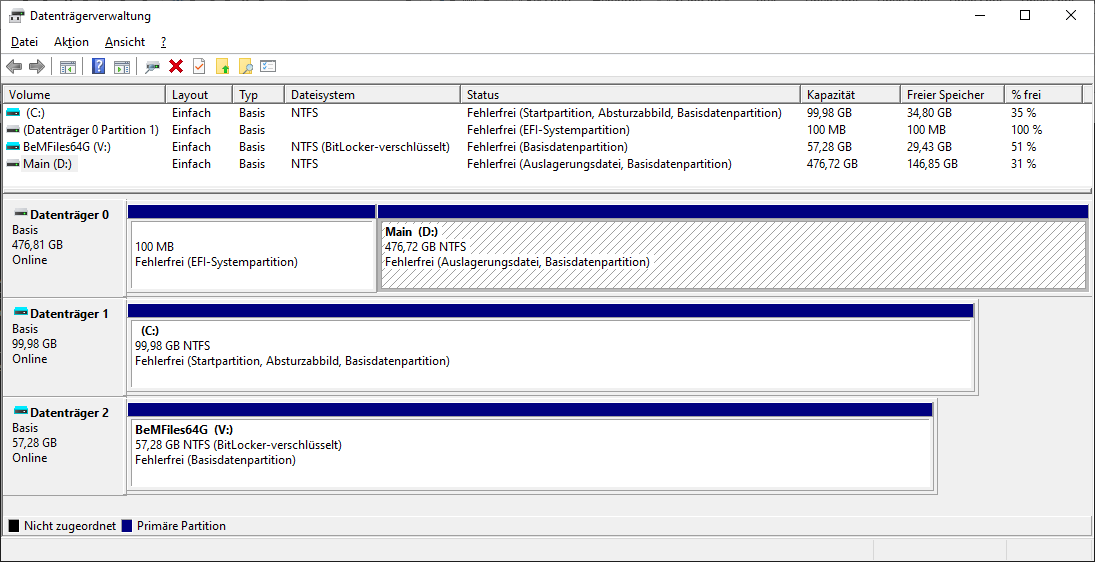Click the 476,72 GB capacity cell
The width and height of the screenshot is (1095, 562).
click(832, 164)
